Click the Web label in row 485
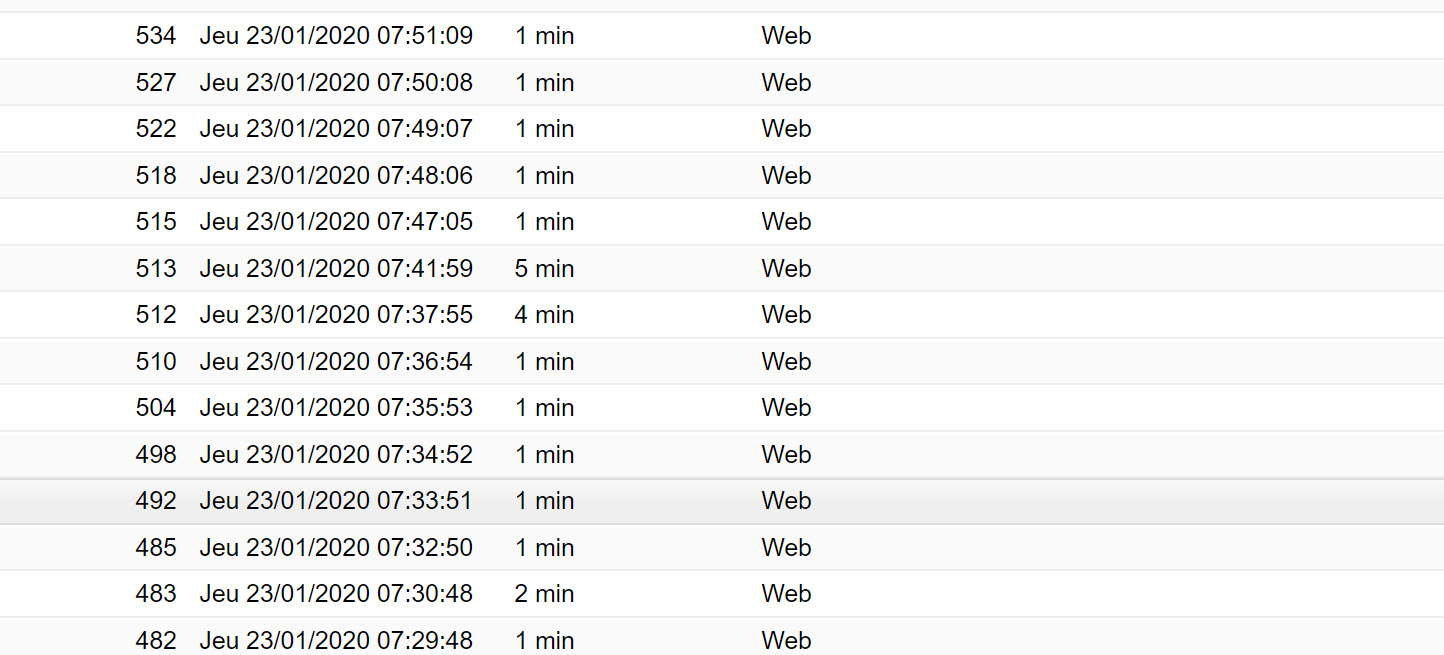Screen dimensions: 1444x655 pos(786,547)
